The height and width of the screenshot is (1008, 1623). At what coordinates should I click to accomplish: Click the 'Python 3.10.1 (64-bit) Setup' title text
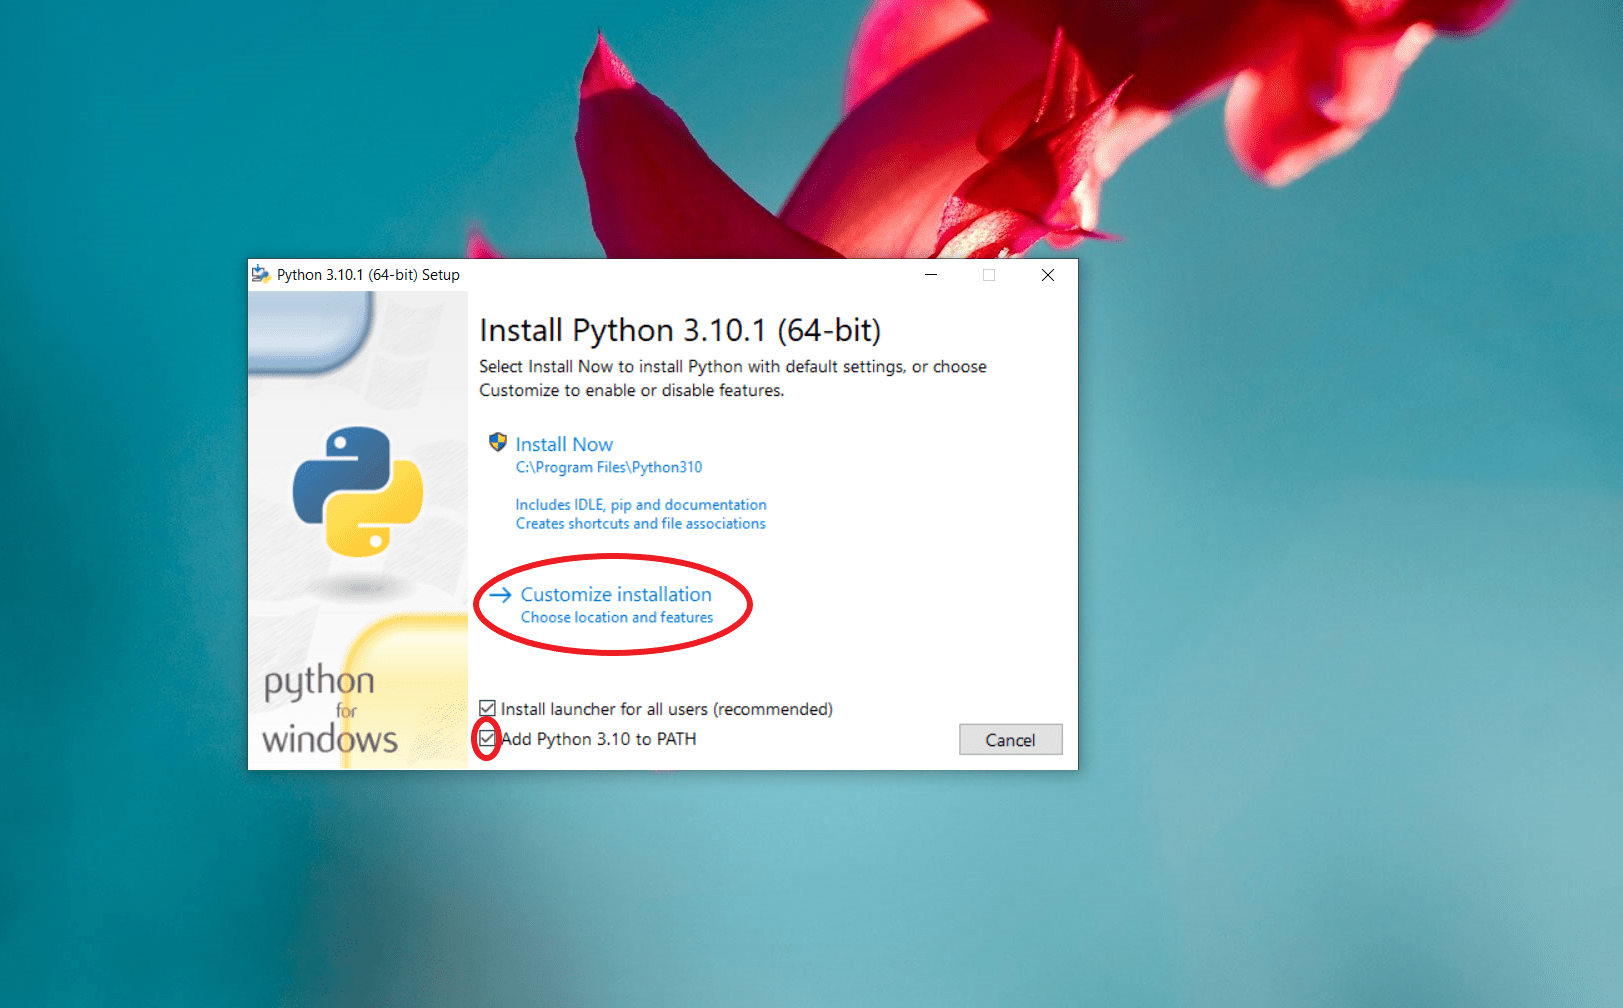tap(368, 275)
